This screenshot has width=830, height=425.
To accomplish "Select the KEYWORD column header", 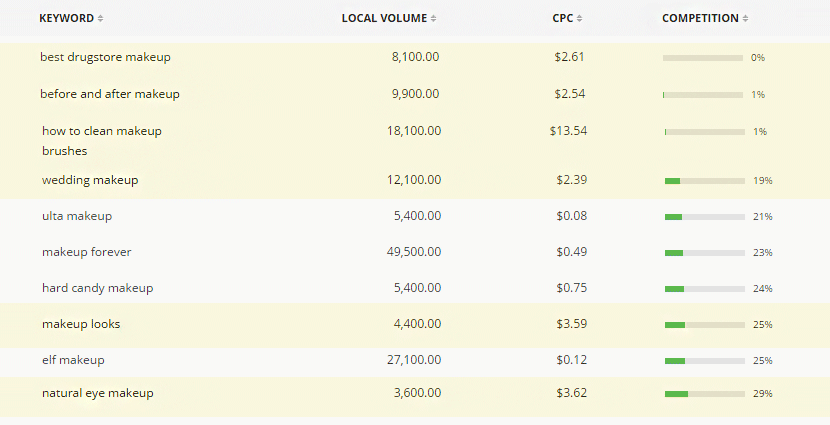I will (x=67, y=19).
